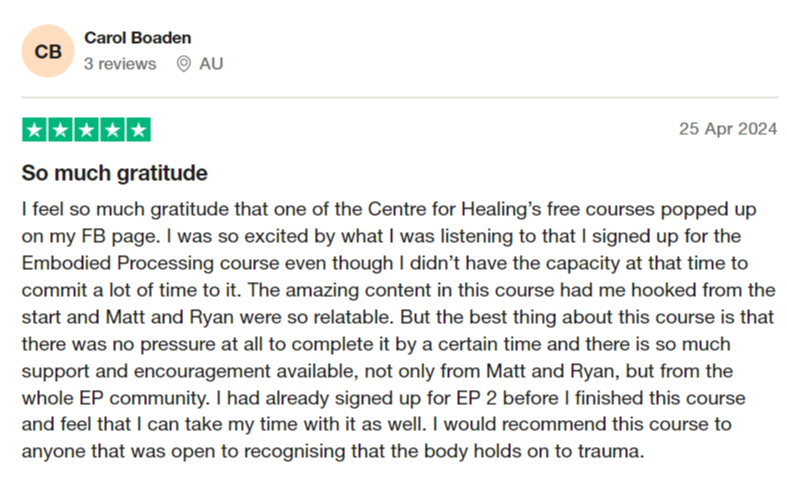Click the fifth green rating star
The height and width of the screenshot is (481, 787).
(x=139, y=130)
